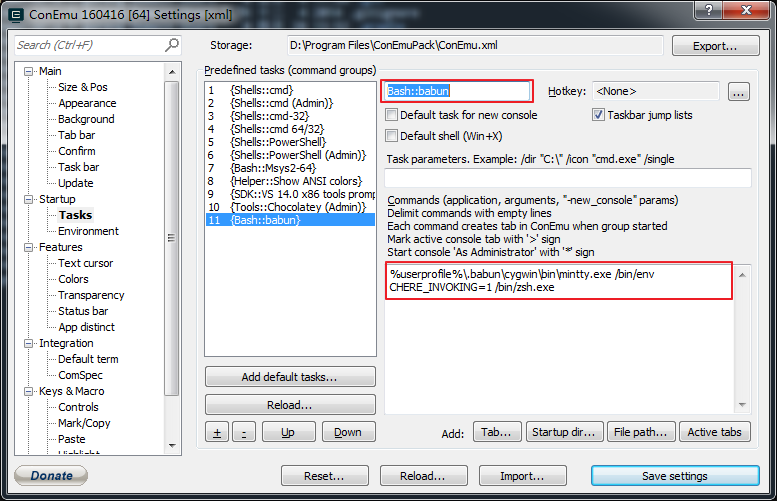Screen dimensions: 777x501
Task: Click the Import... button
Action: (522, 476)
